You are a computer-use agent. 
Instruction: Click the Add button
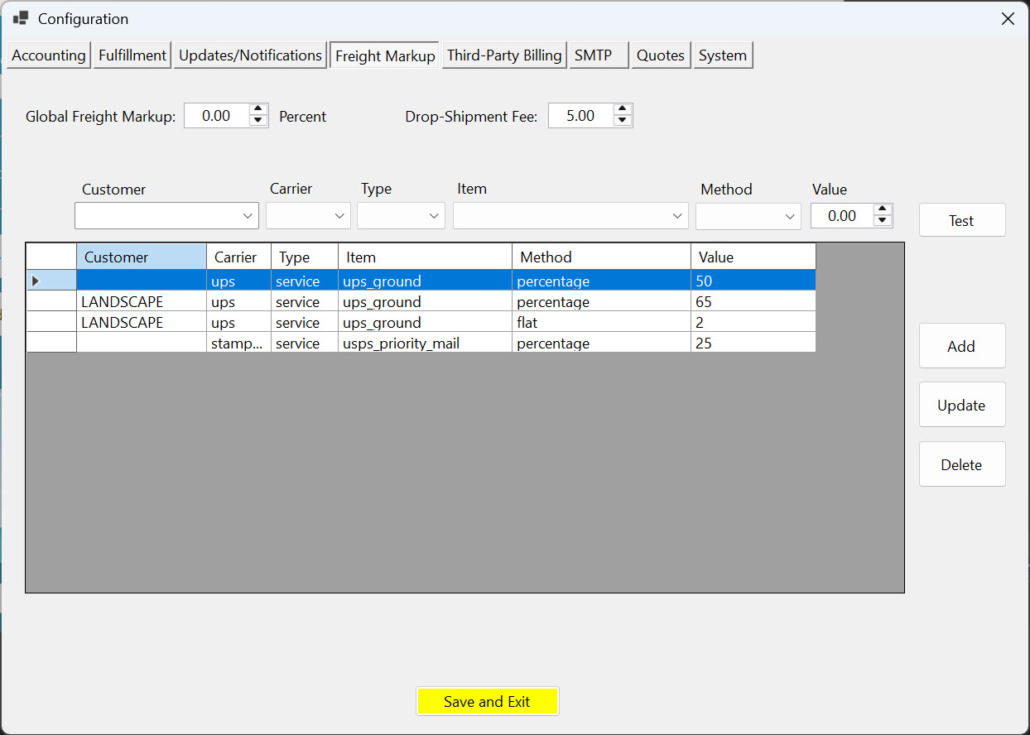click(x=962, y=346)
